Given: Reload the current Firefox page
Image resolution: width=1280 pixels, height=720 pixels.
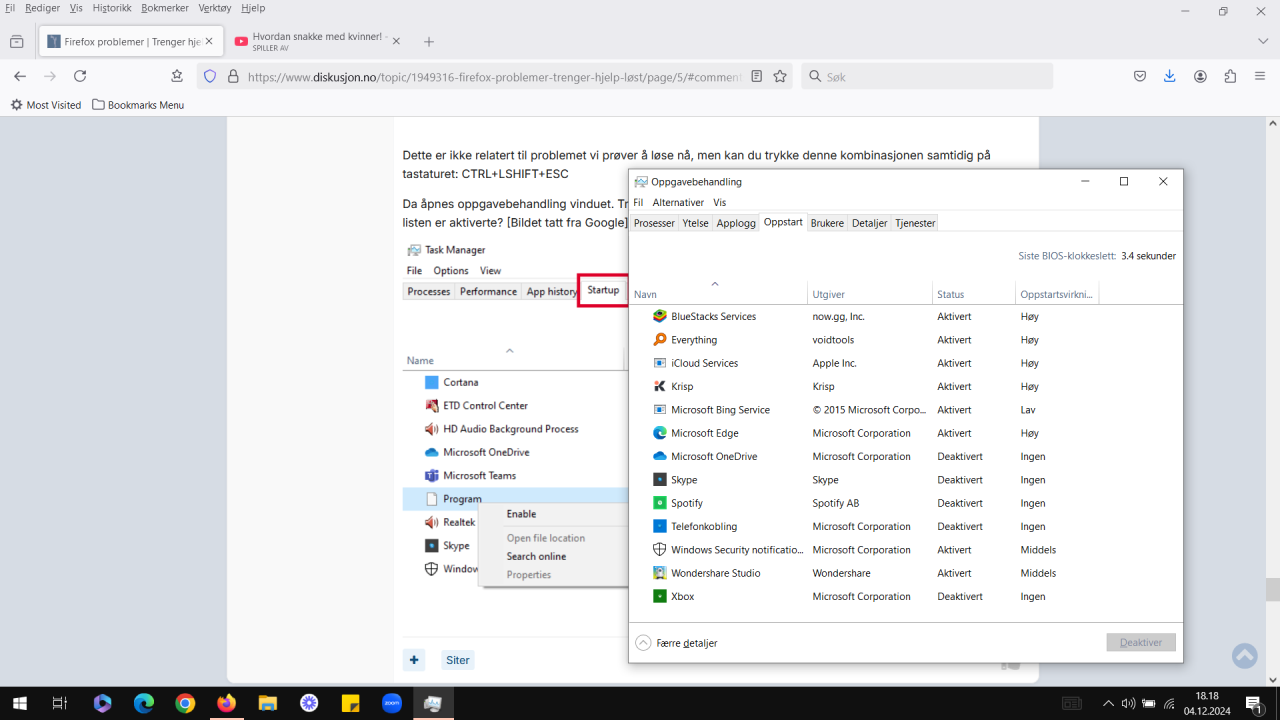Looking at the screenshot, I should click(80, 76).
